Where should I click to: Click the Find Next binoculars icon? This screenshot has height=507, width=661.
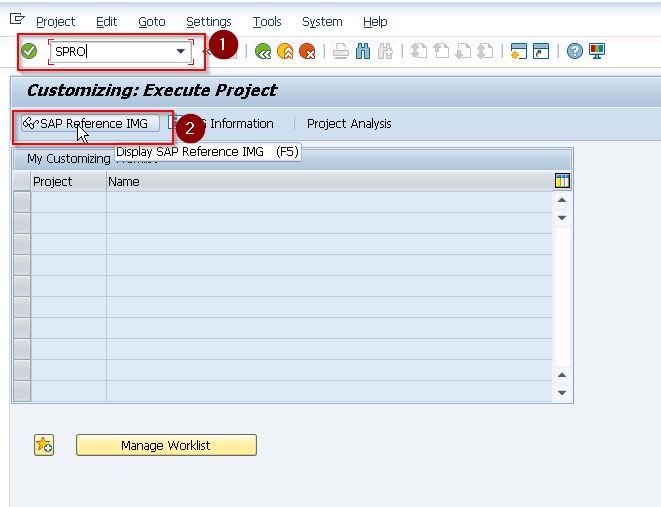pos(385,51)
